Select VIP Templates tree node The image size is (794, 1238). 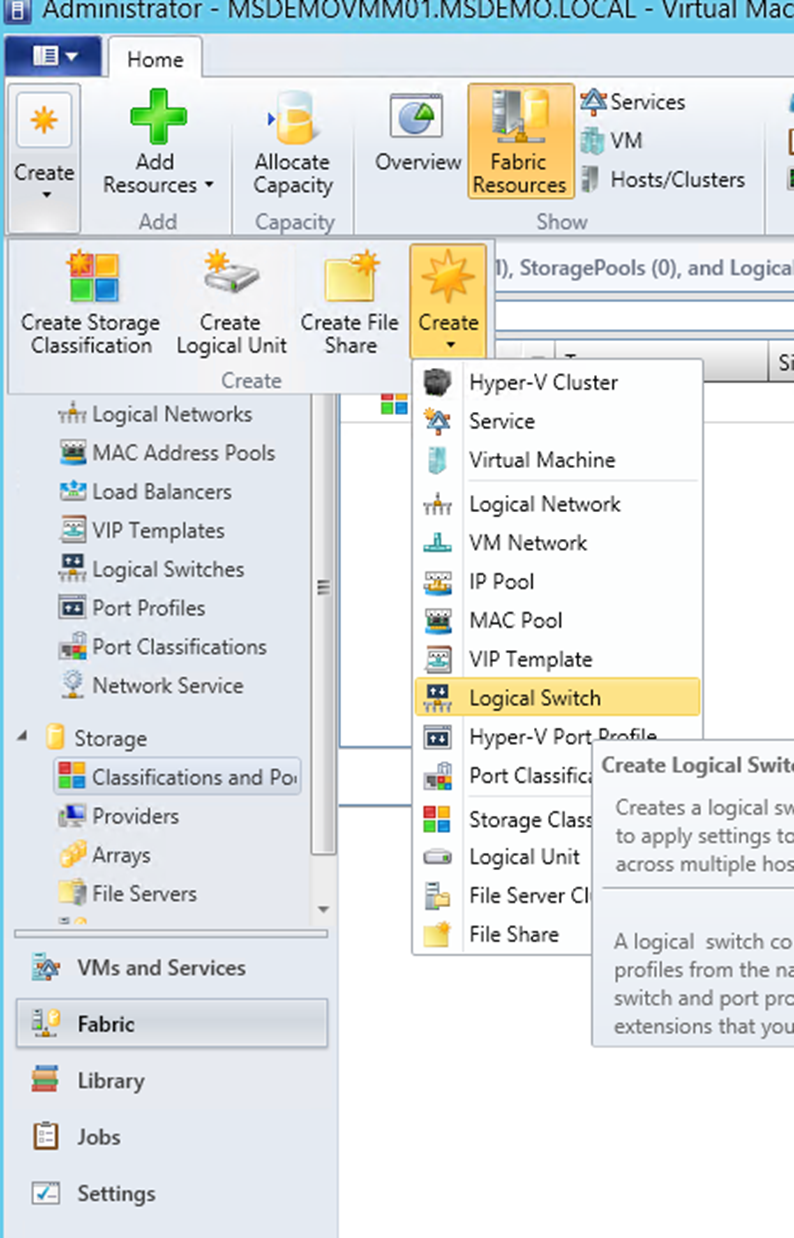click(158, 531)
